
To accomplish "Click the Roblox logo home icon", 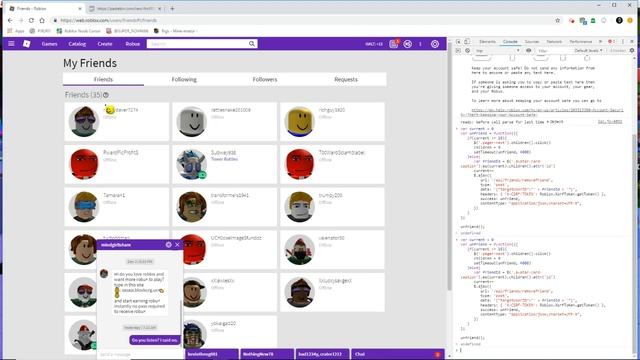I will point(27,44).
